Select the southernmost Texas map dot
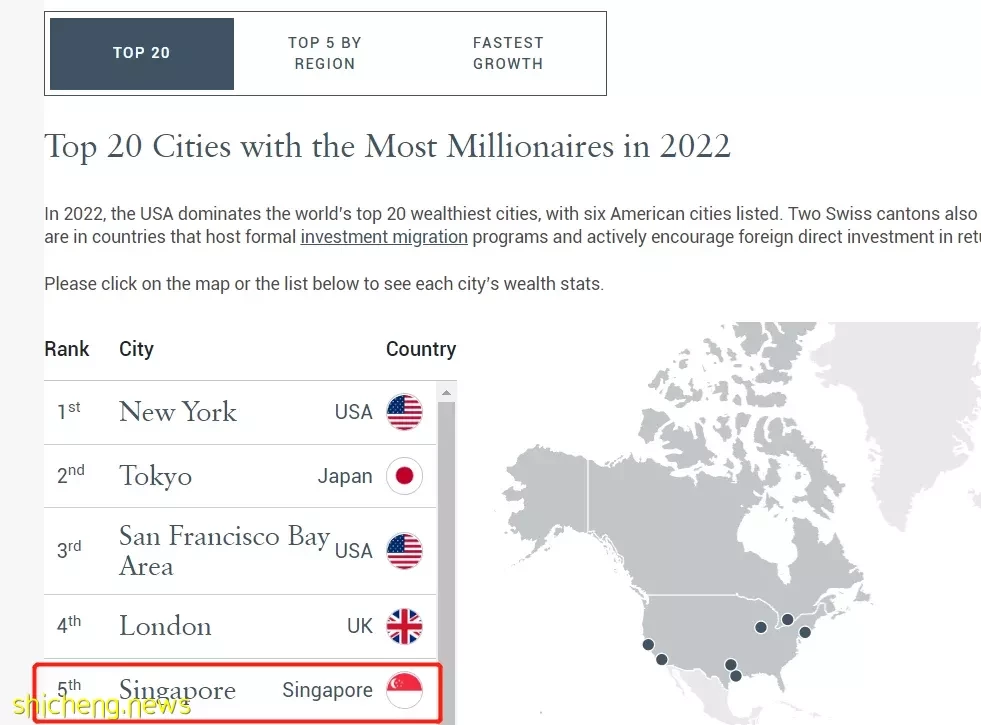Screen dimensions: 981x725 point(736,676)
